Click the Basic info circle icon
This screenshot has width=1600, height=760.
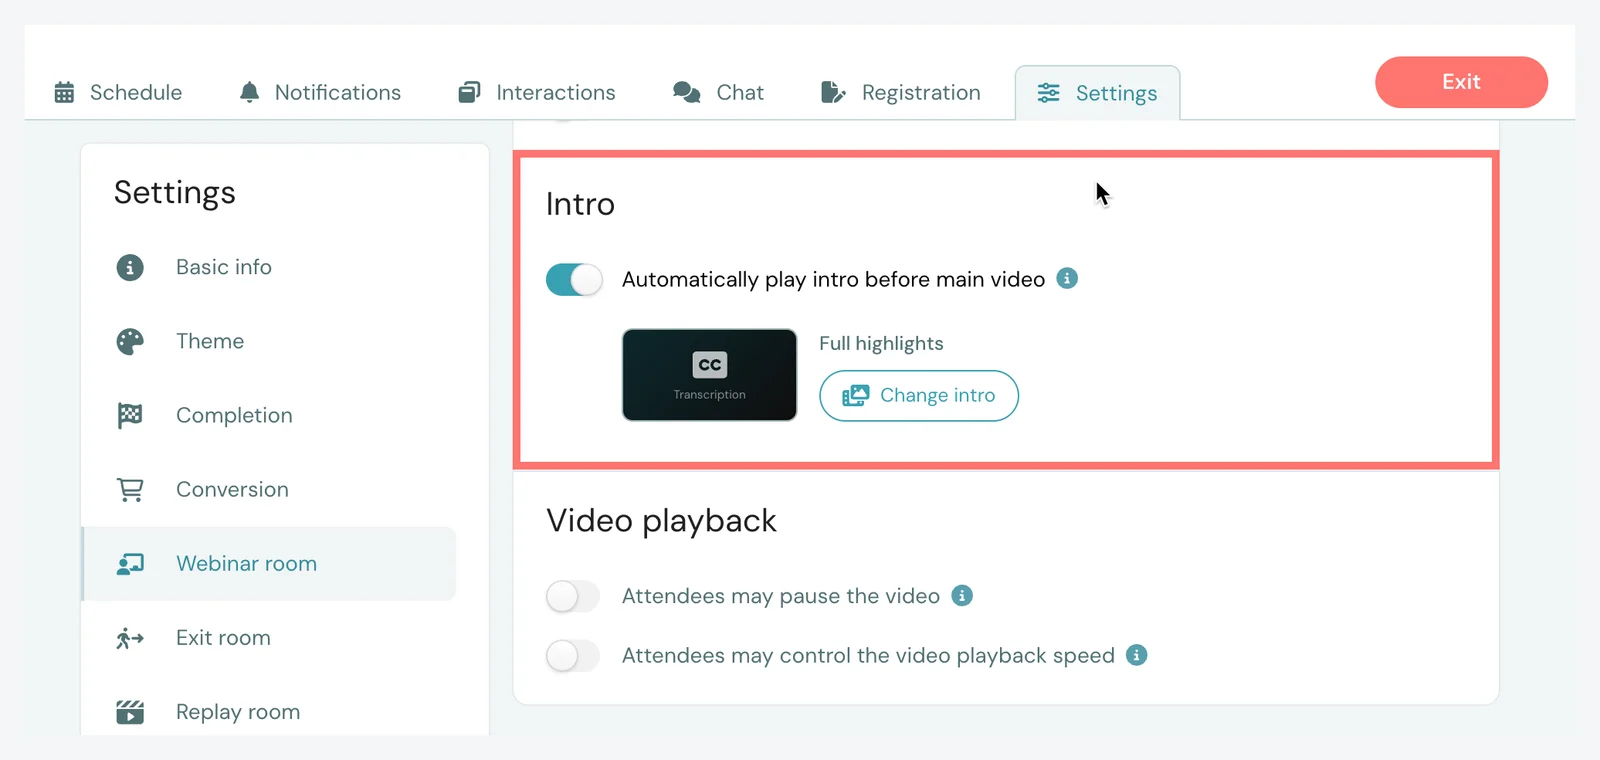coord(130,267)
